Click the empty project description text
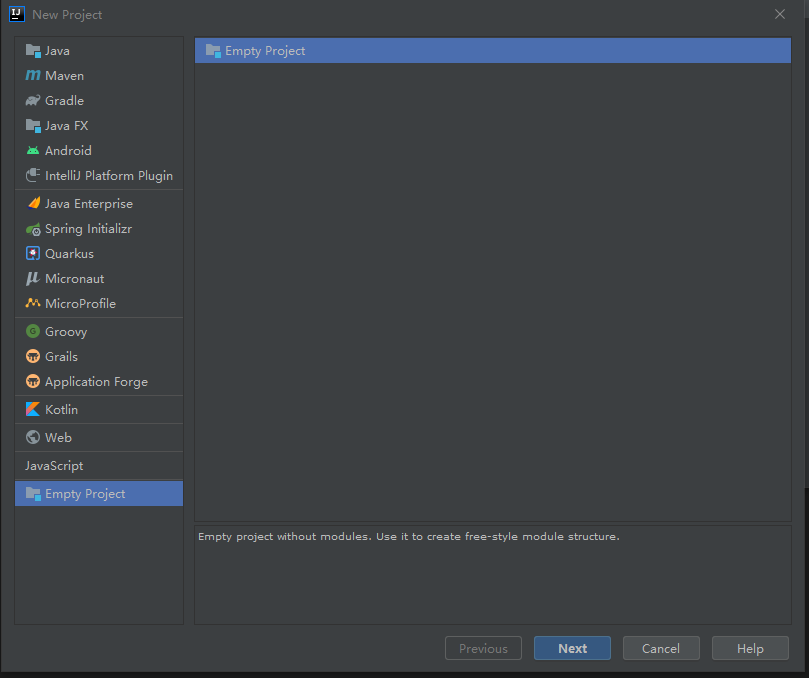 [409, 537]
